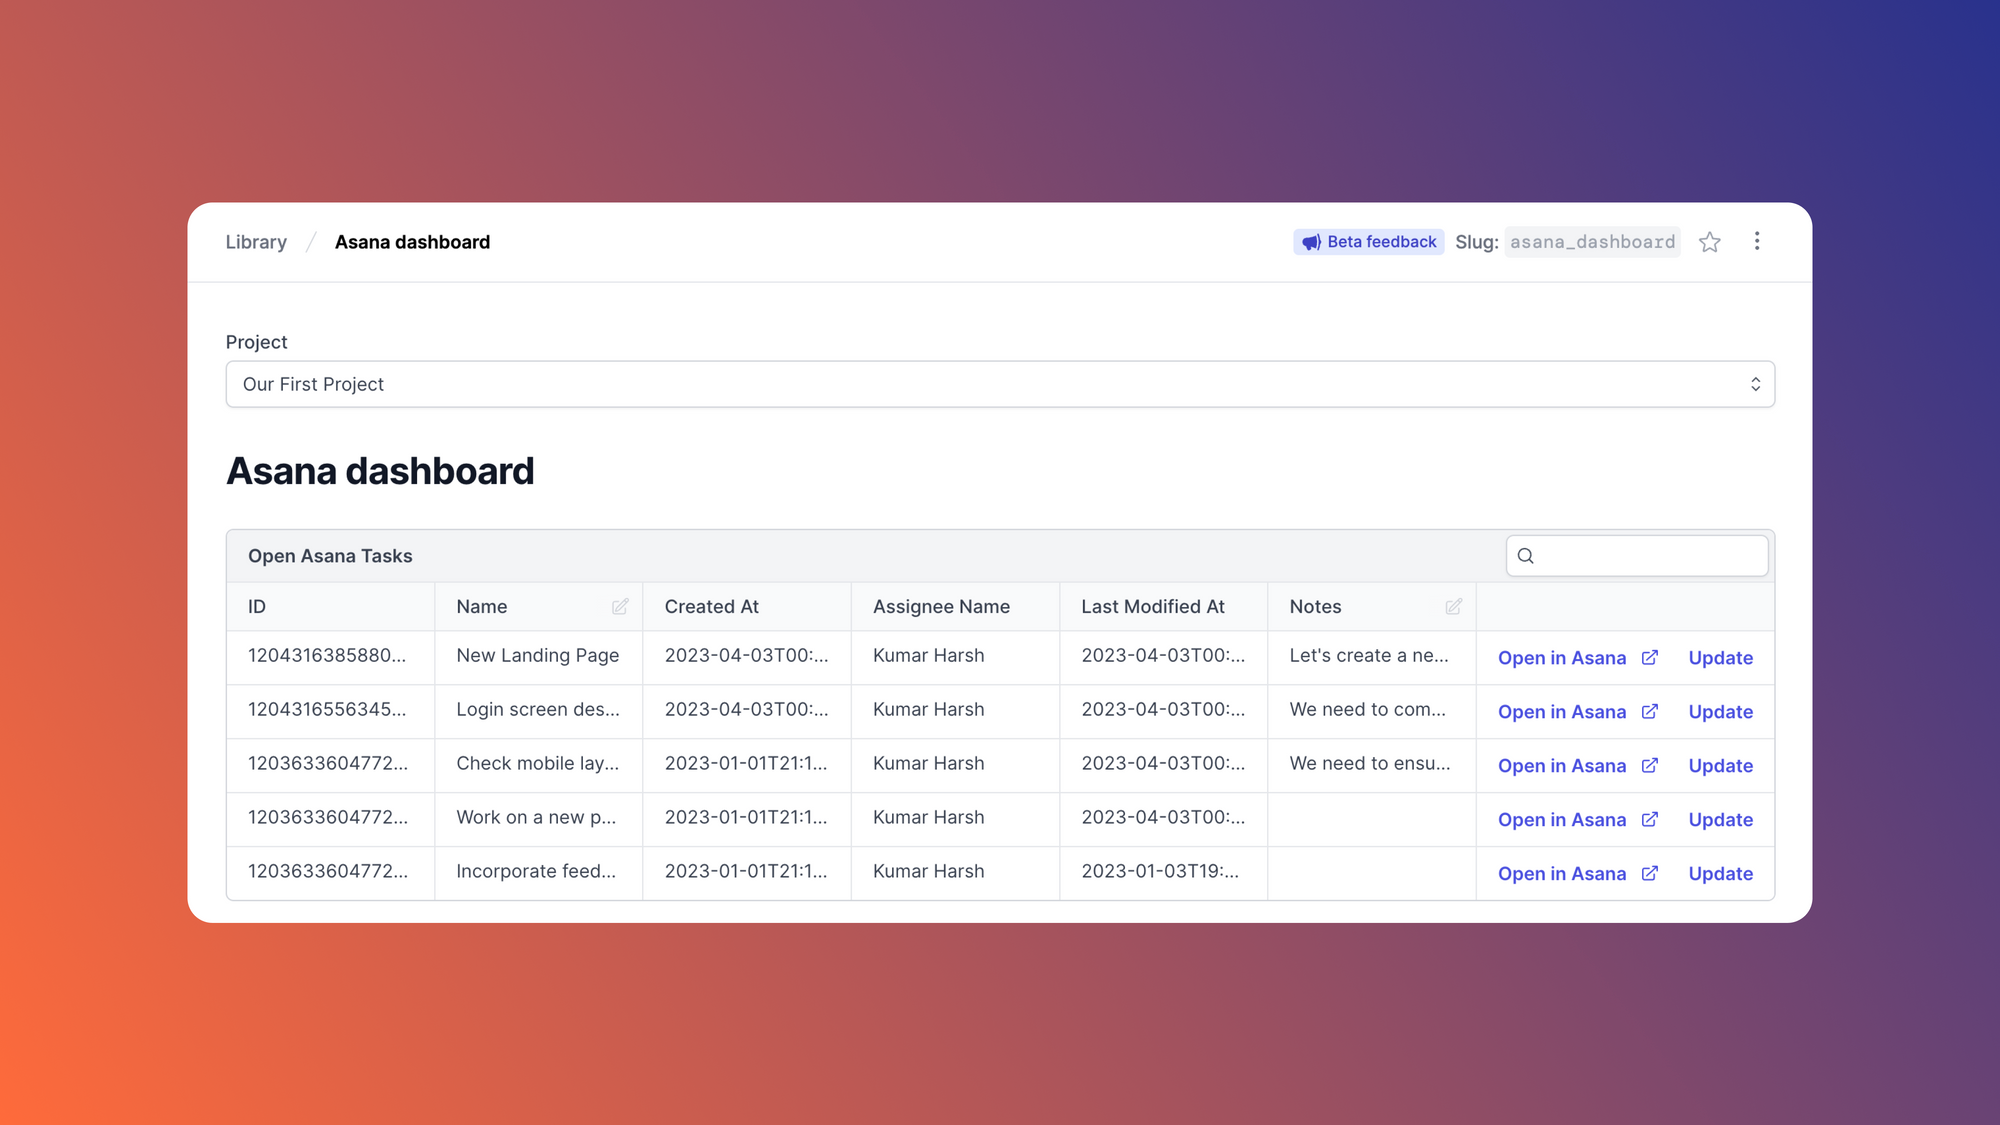2000x1125 pixels.
Task: Click the Beta feedback megaphone badge
Action: 1368,242
